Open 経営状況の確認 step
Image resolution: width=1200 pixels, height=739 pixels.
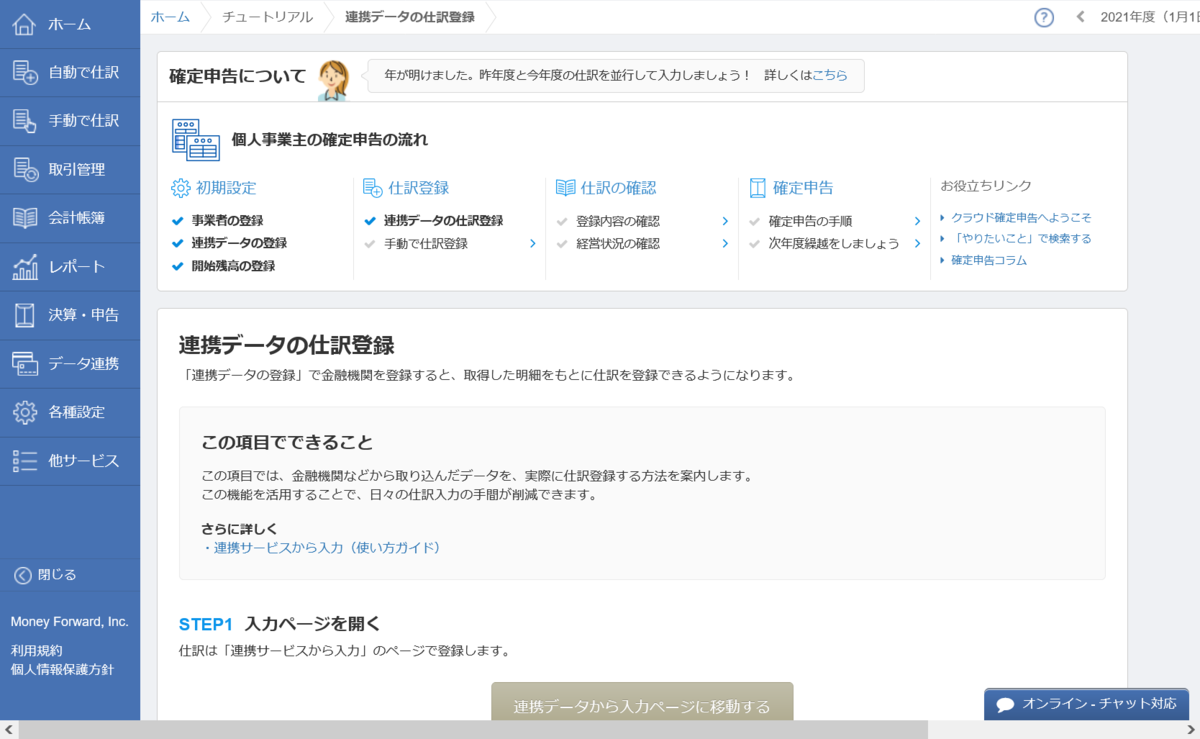tap(617, 243)
